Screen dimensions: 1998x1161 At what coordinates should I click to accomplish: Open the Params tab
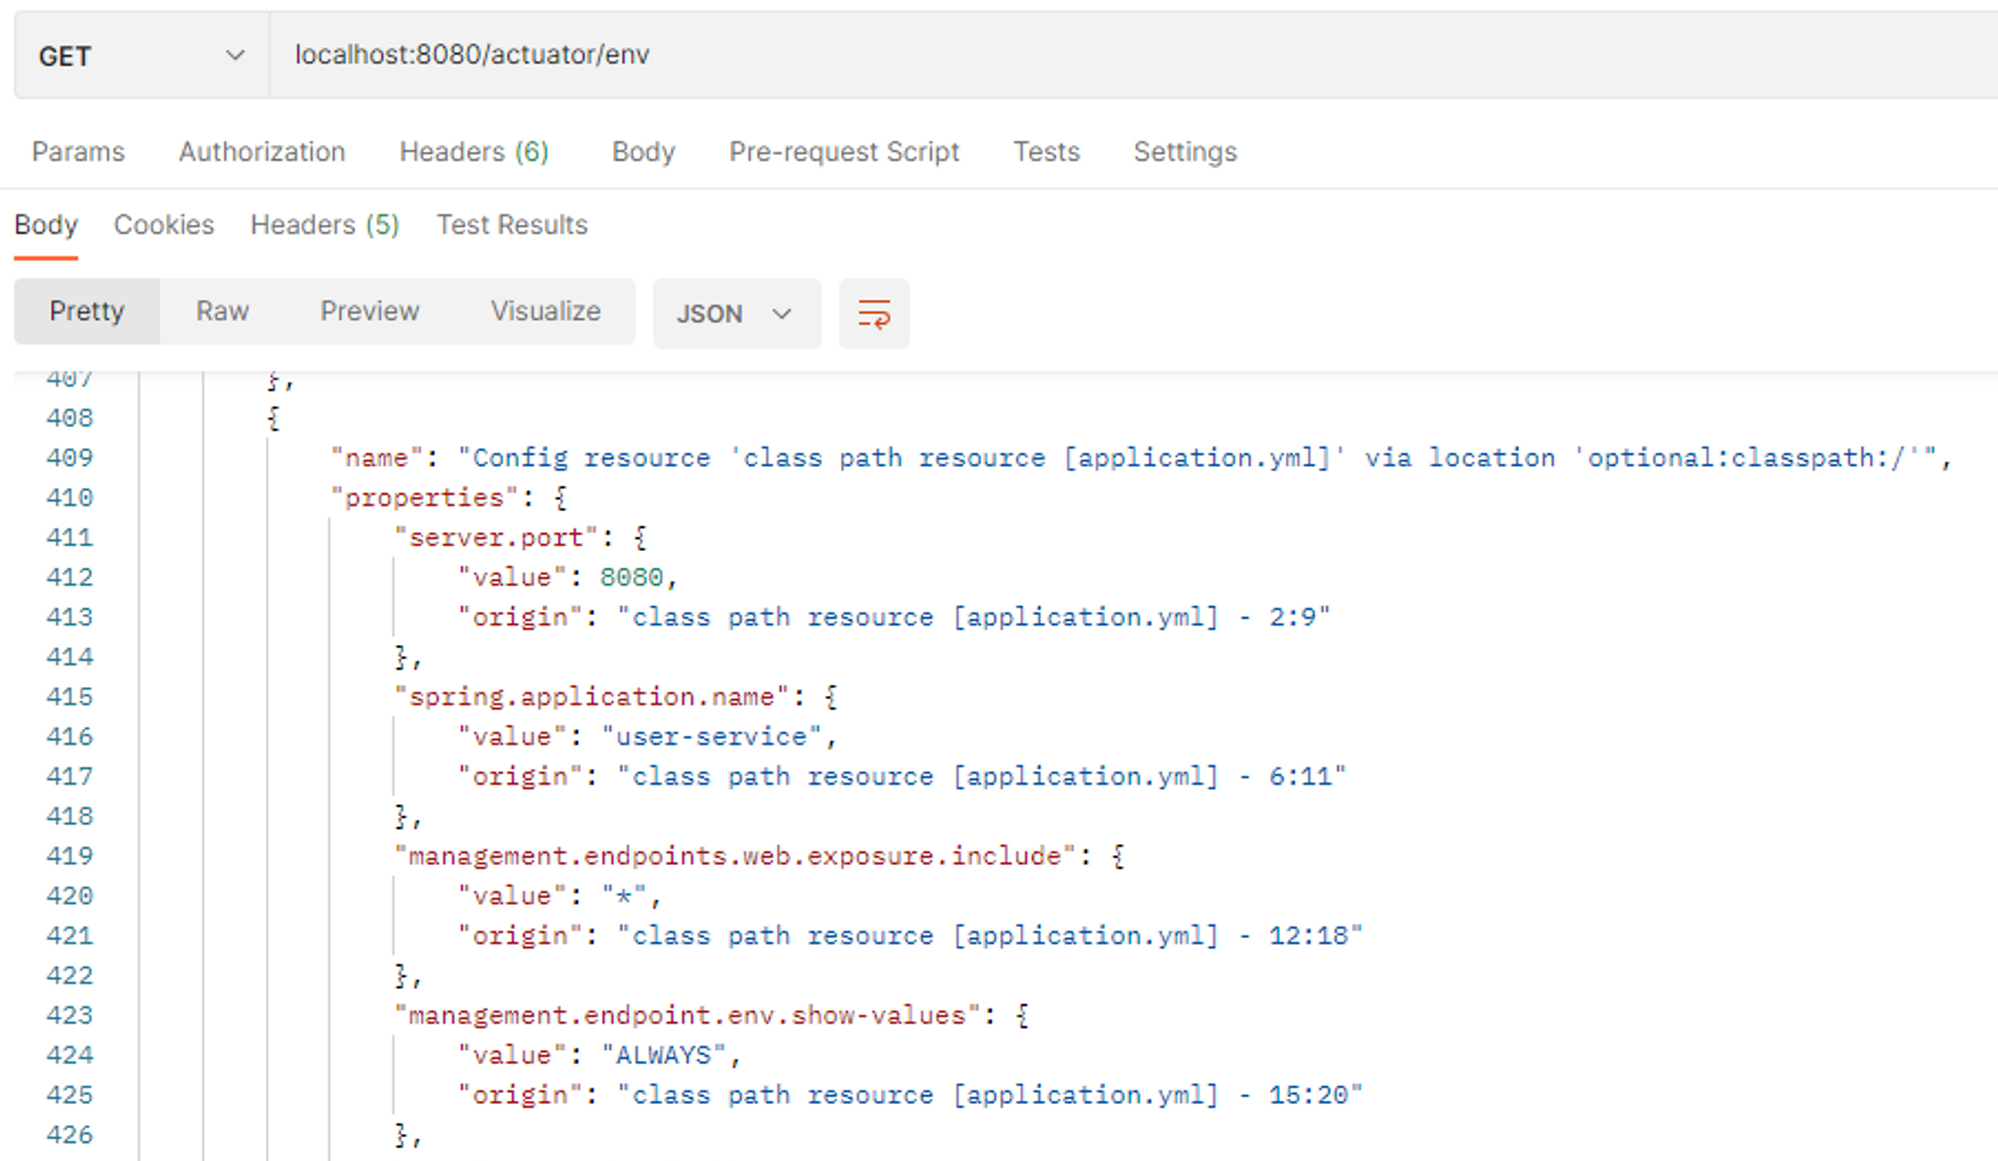[x=78, y=152]
